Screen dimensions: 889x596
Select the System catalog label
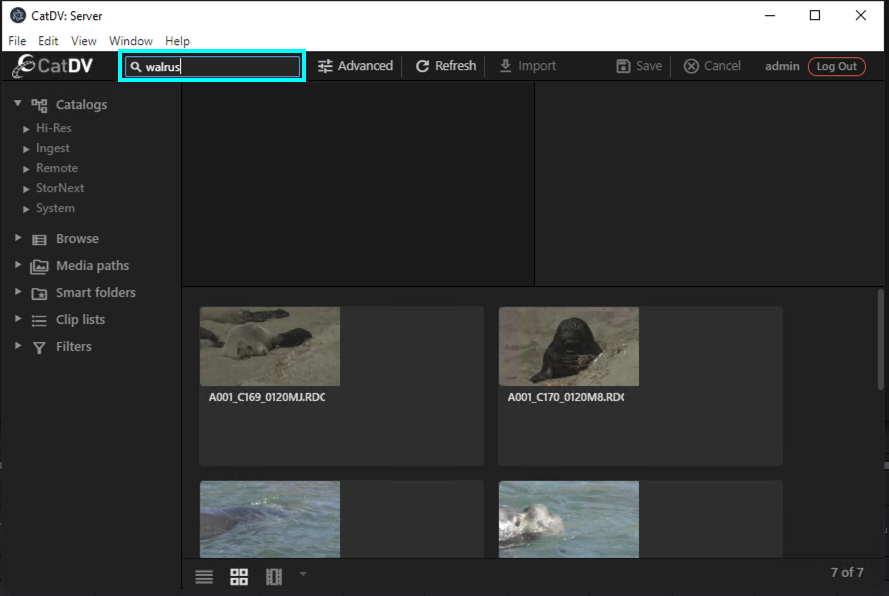click(x=55, y=209)
